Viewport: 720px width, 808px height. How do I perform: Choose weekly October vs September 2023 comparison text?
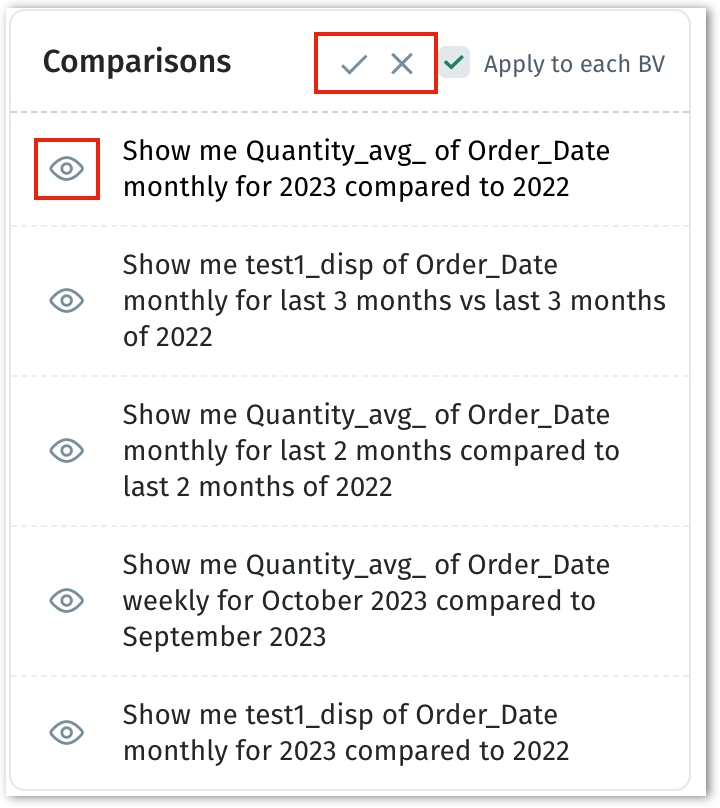(366, 600)
